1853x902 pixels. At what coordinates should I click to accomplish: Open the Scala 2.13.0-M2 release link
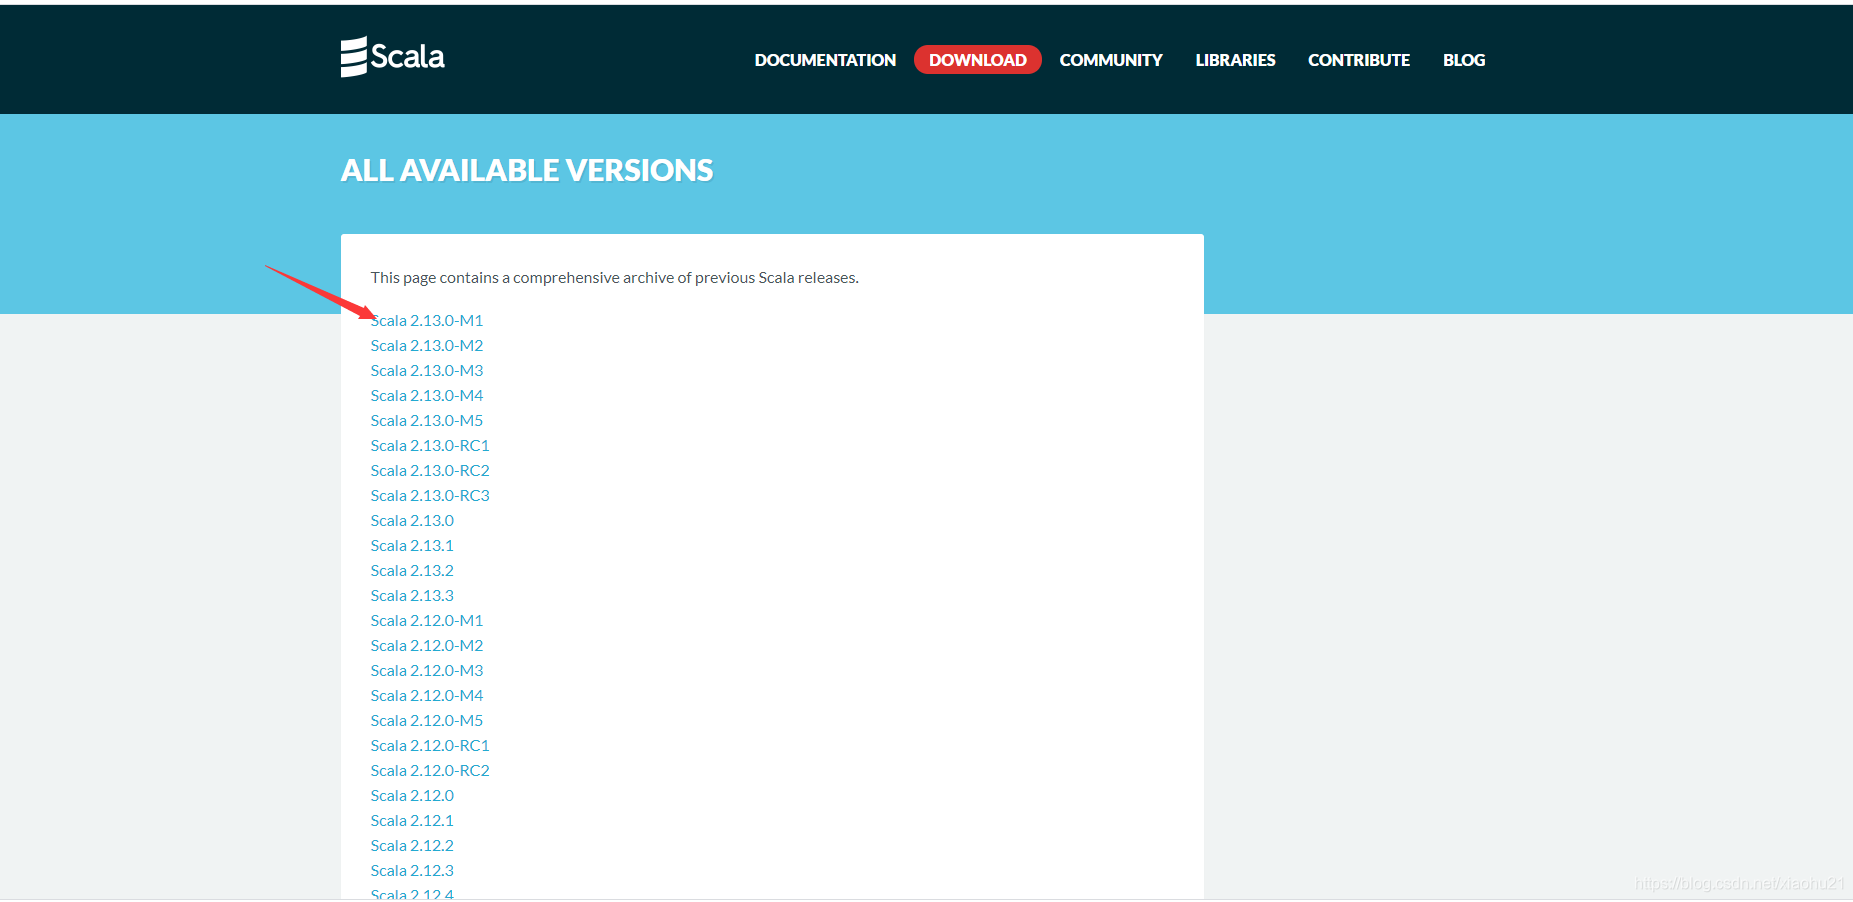(x=427, y=345)
